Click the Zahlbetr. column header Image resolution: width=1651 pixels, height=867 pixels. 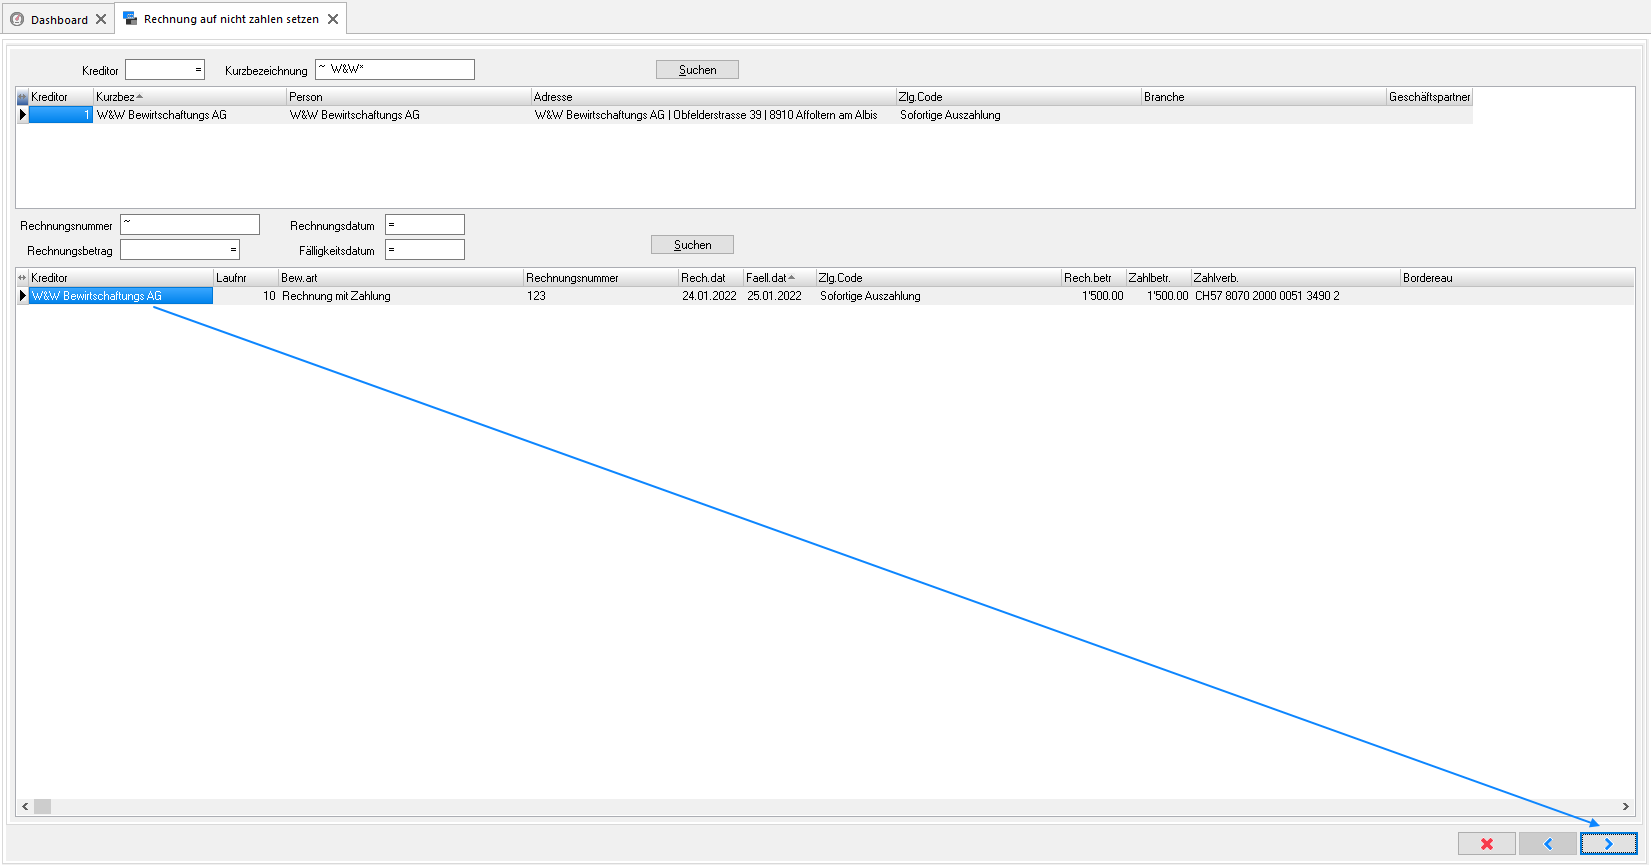tap(1158, 278)
